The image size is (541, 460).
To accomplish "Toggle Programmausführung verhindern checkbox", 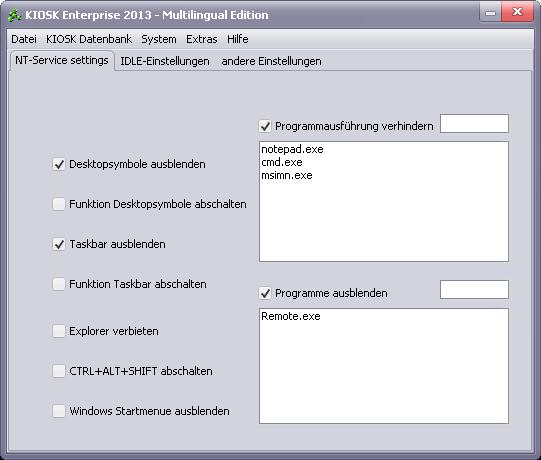I will [265, 126].
